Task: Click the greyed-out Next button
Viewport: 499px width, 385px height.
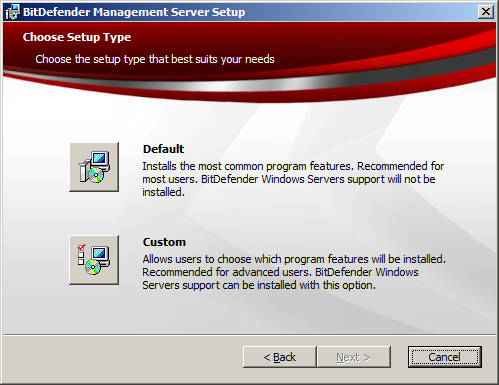Action: pos(354,357)
